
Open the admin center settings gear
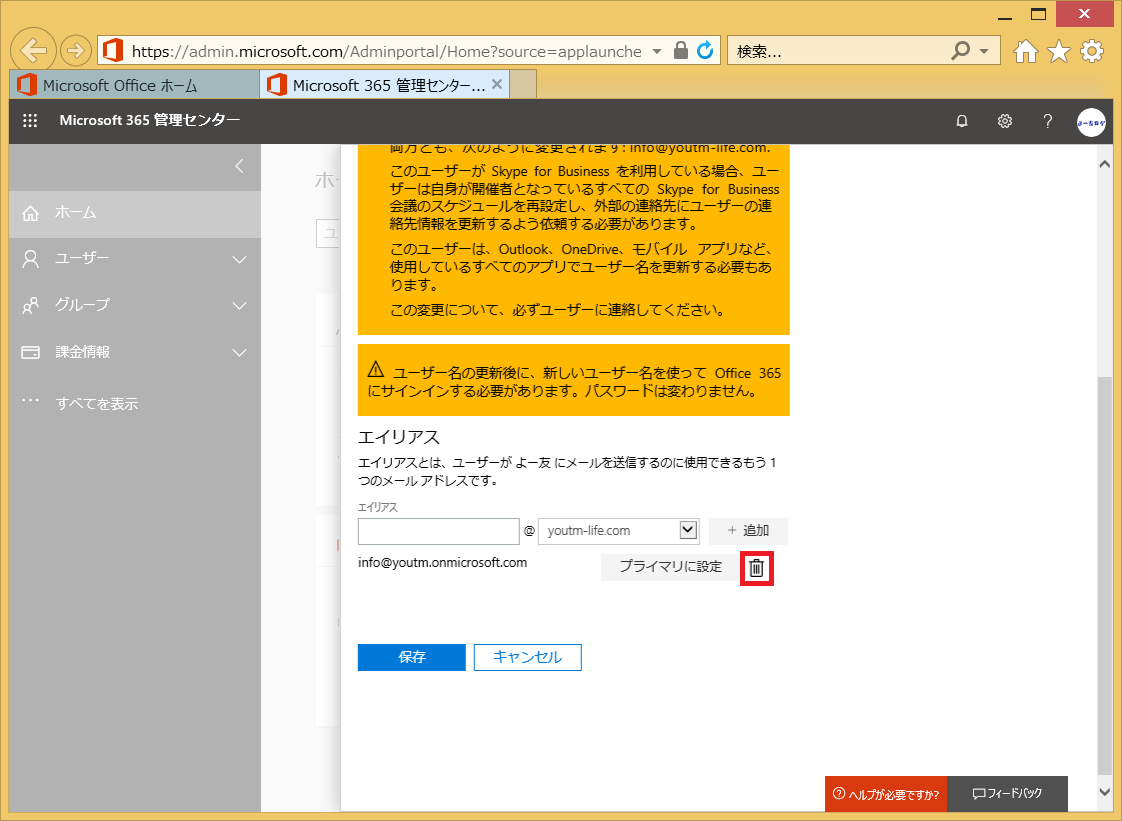click(1005, 121)
